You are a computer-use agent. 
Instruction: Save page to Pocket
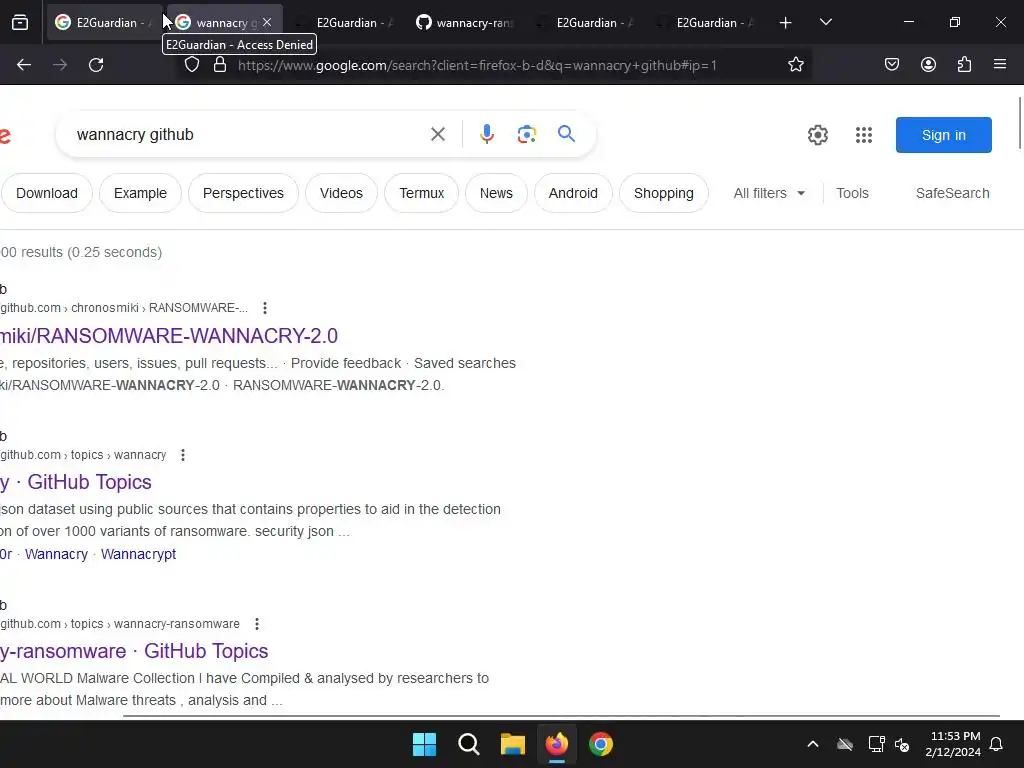click(x=892, y=65)
